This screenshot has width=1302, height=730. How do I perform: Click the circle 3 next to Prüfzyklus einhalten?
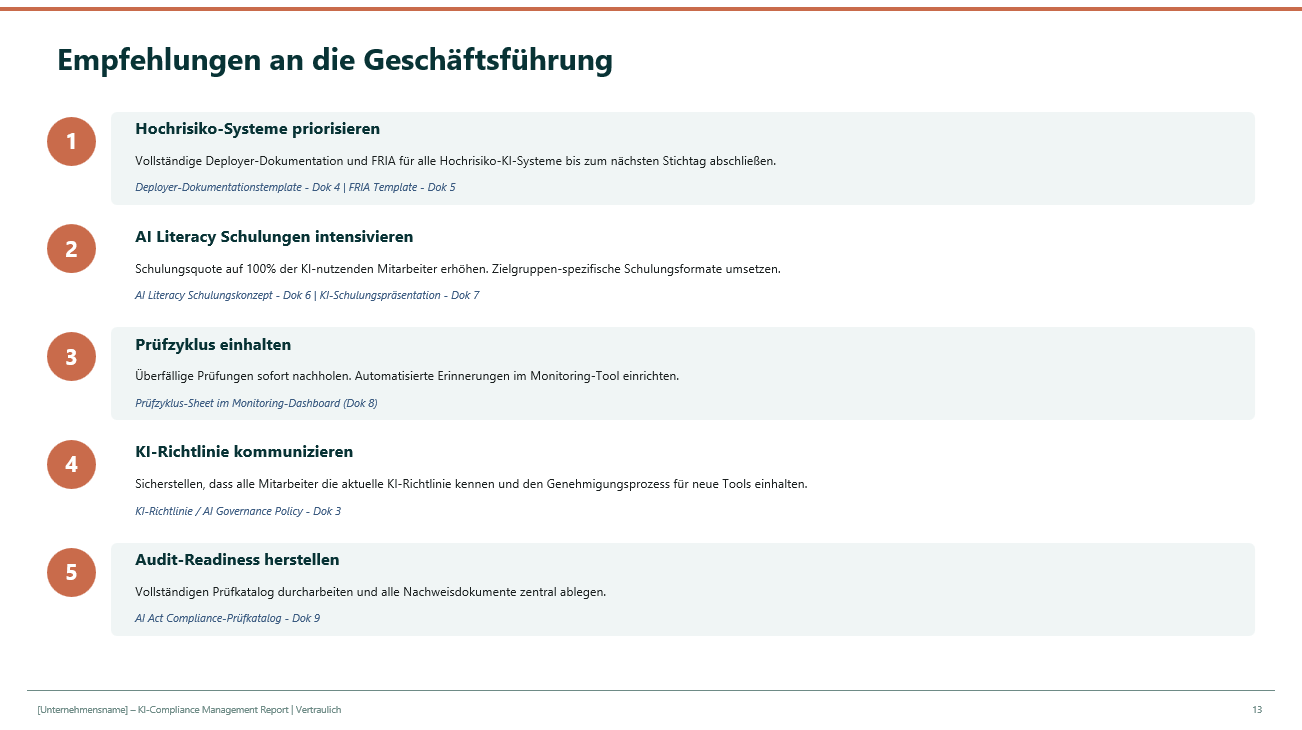click(x=71, y=356)
